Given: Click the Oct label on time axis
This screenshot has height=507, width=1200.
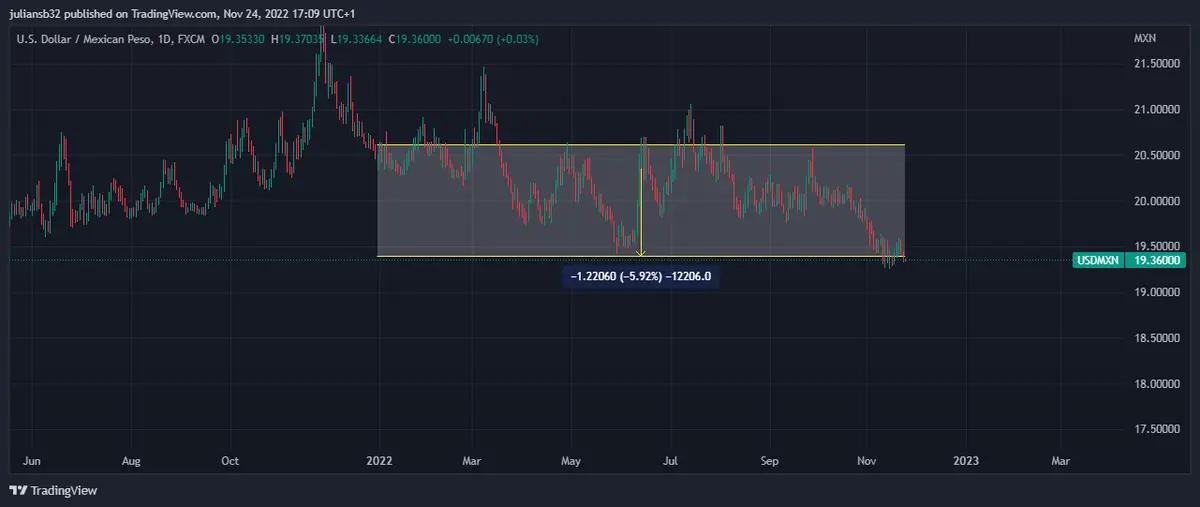Looking at the screenshot, I should tap(230, 461).
